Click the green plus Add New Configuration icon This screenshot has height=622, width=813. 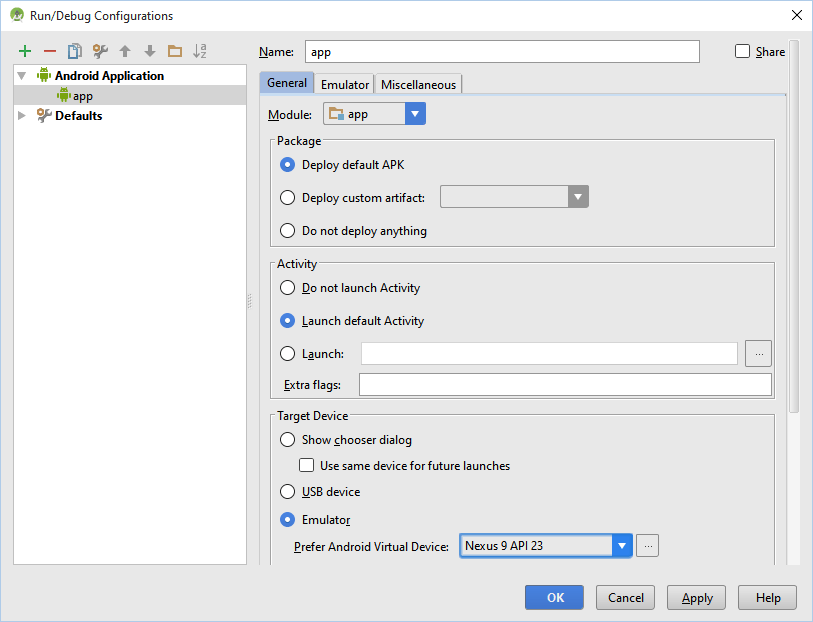tap(25, 51)
